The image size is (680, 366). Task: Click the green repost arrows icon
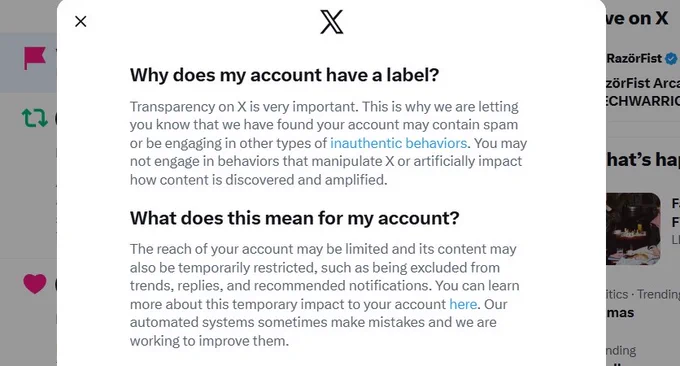click(x=35, y=118)
